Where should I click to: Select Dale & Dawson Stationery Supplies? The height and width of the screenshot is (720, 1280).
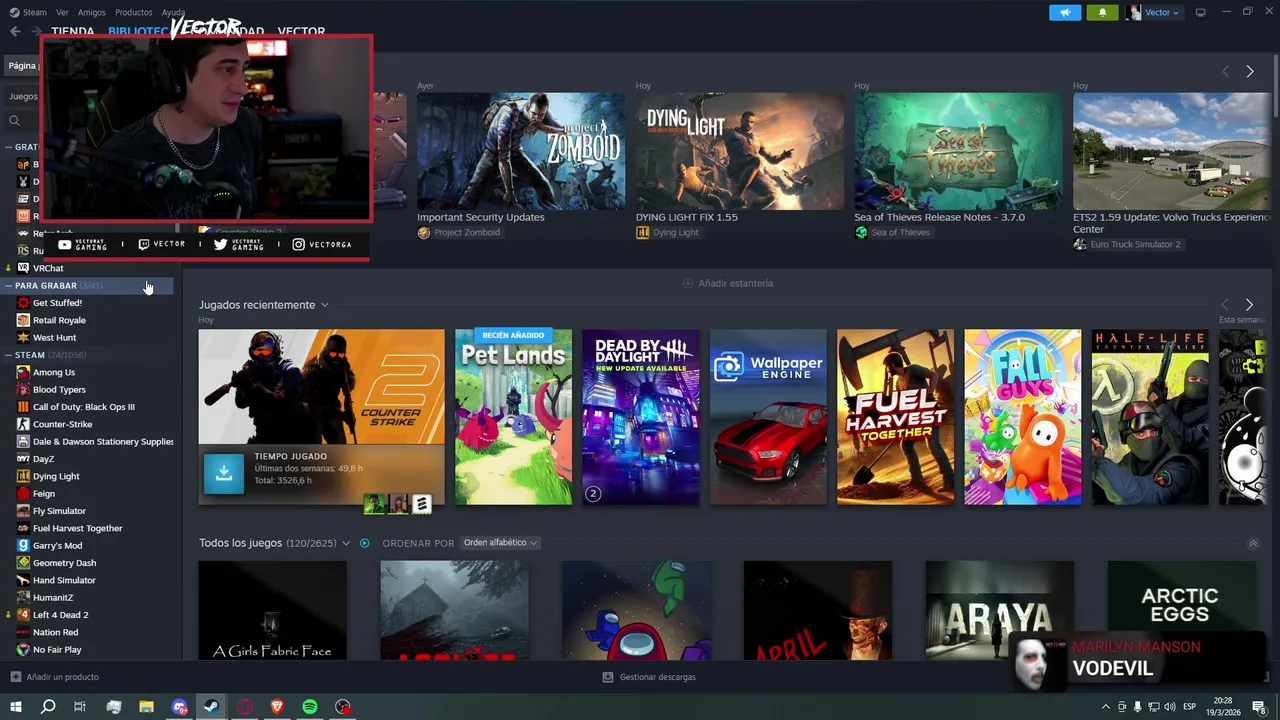(103, 441)
